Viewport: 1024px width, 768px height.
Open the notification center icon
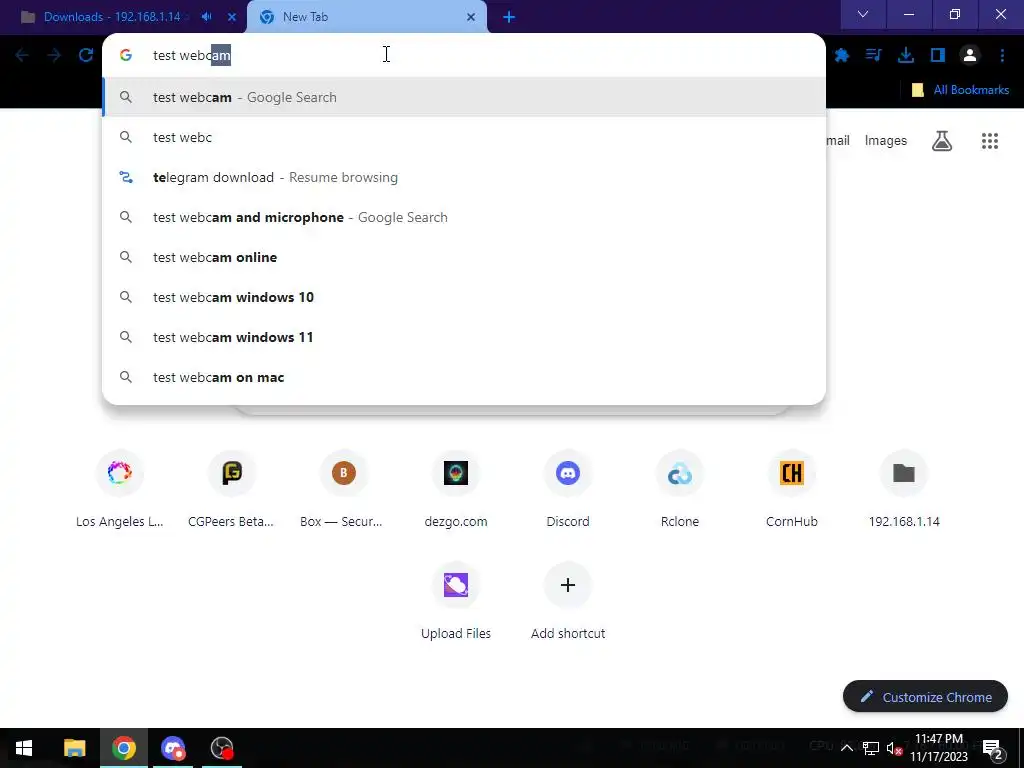pos(992,748)
